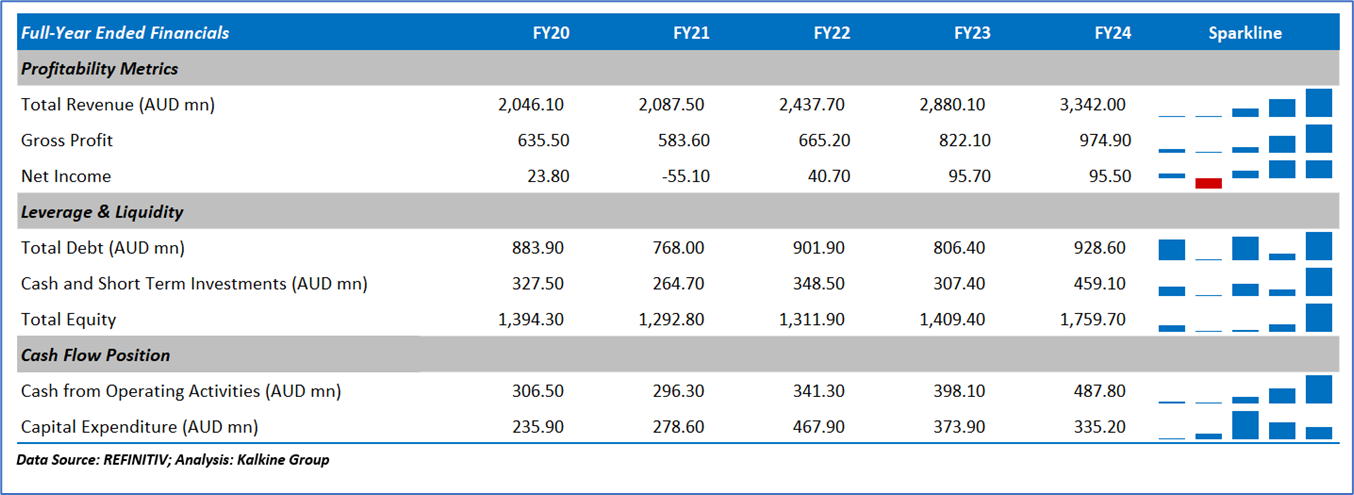Click the FY20 column header
Screen dimensions: 1354x495
click(551, 33)
